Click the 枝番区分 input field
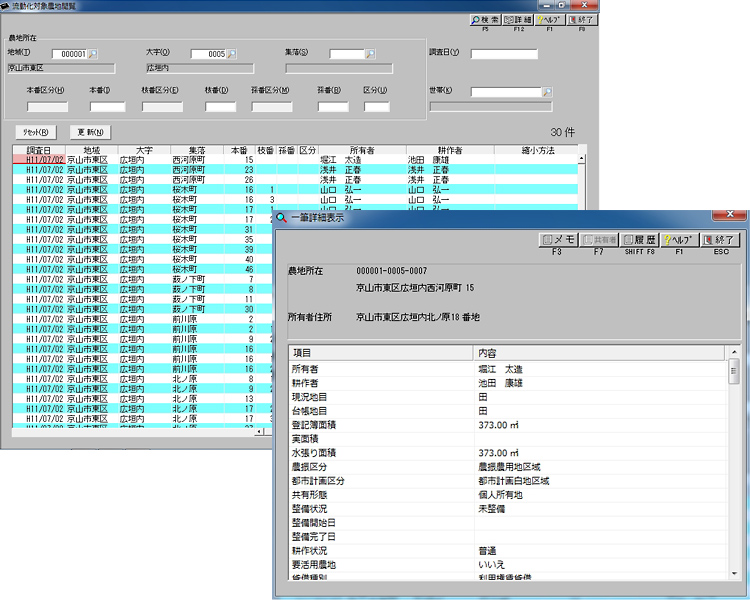 click(x=162, y=107)
